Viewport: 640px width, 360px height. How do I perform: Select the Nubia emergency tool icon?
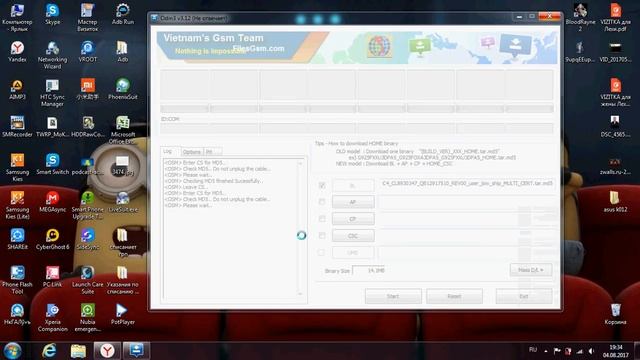(87, 318)
